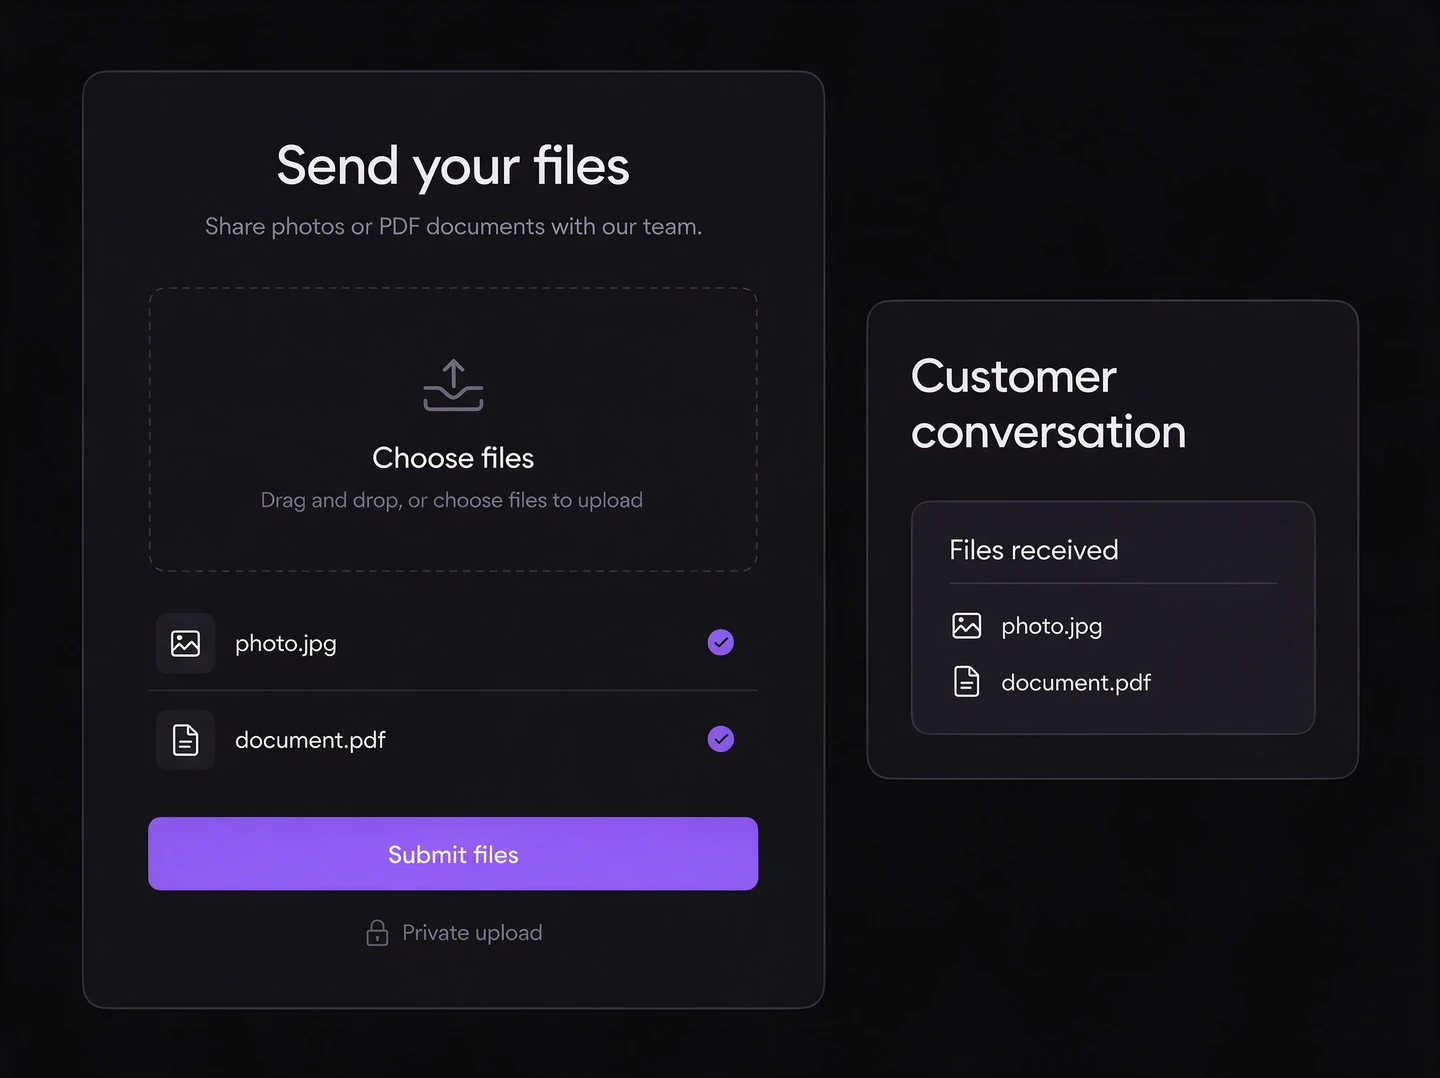Click the purple checkmark for document.pdf
The width and height of the screenshot is (1440, 1078).
coord(721,739)
